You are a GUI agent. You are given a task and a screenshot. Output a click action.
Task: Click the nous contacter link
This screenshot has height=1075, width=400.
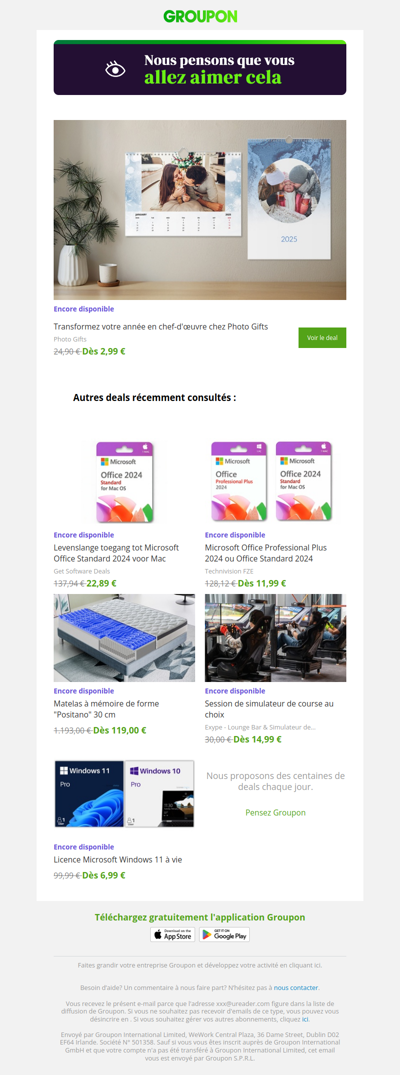pos(296,987)
